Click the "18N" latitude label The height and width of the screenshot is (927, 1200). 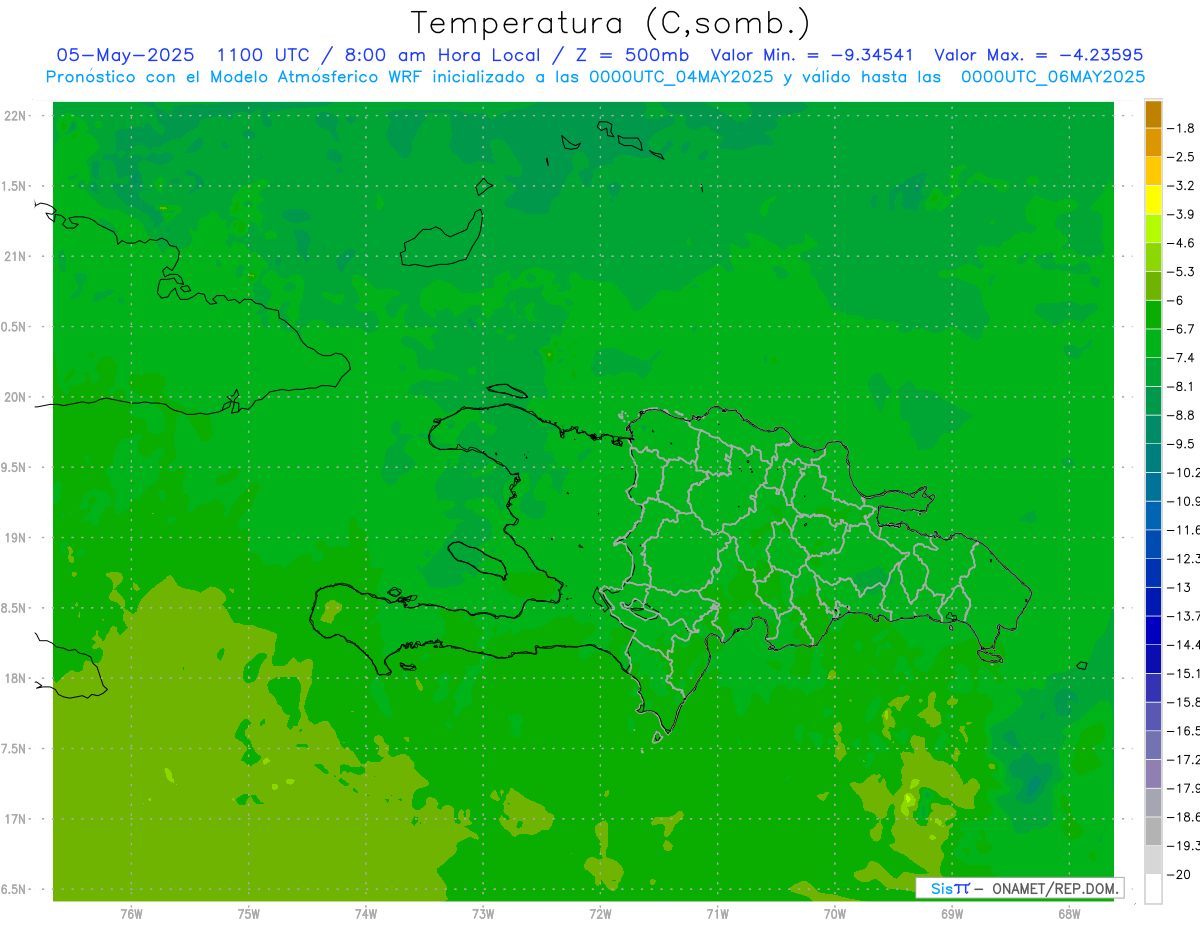tap(16, 678)
